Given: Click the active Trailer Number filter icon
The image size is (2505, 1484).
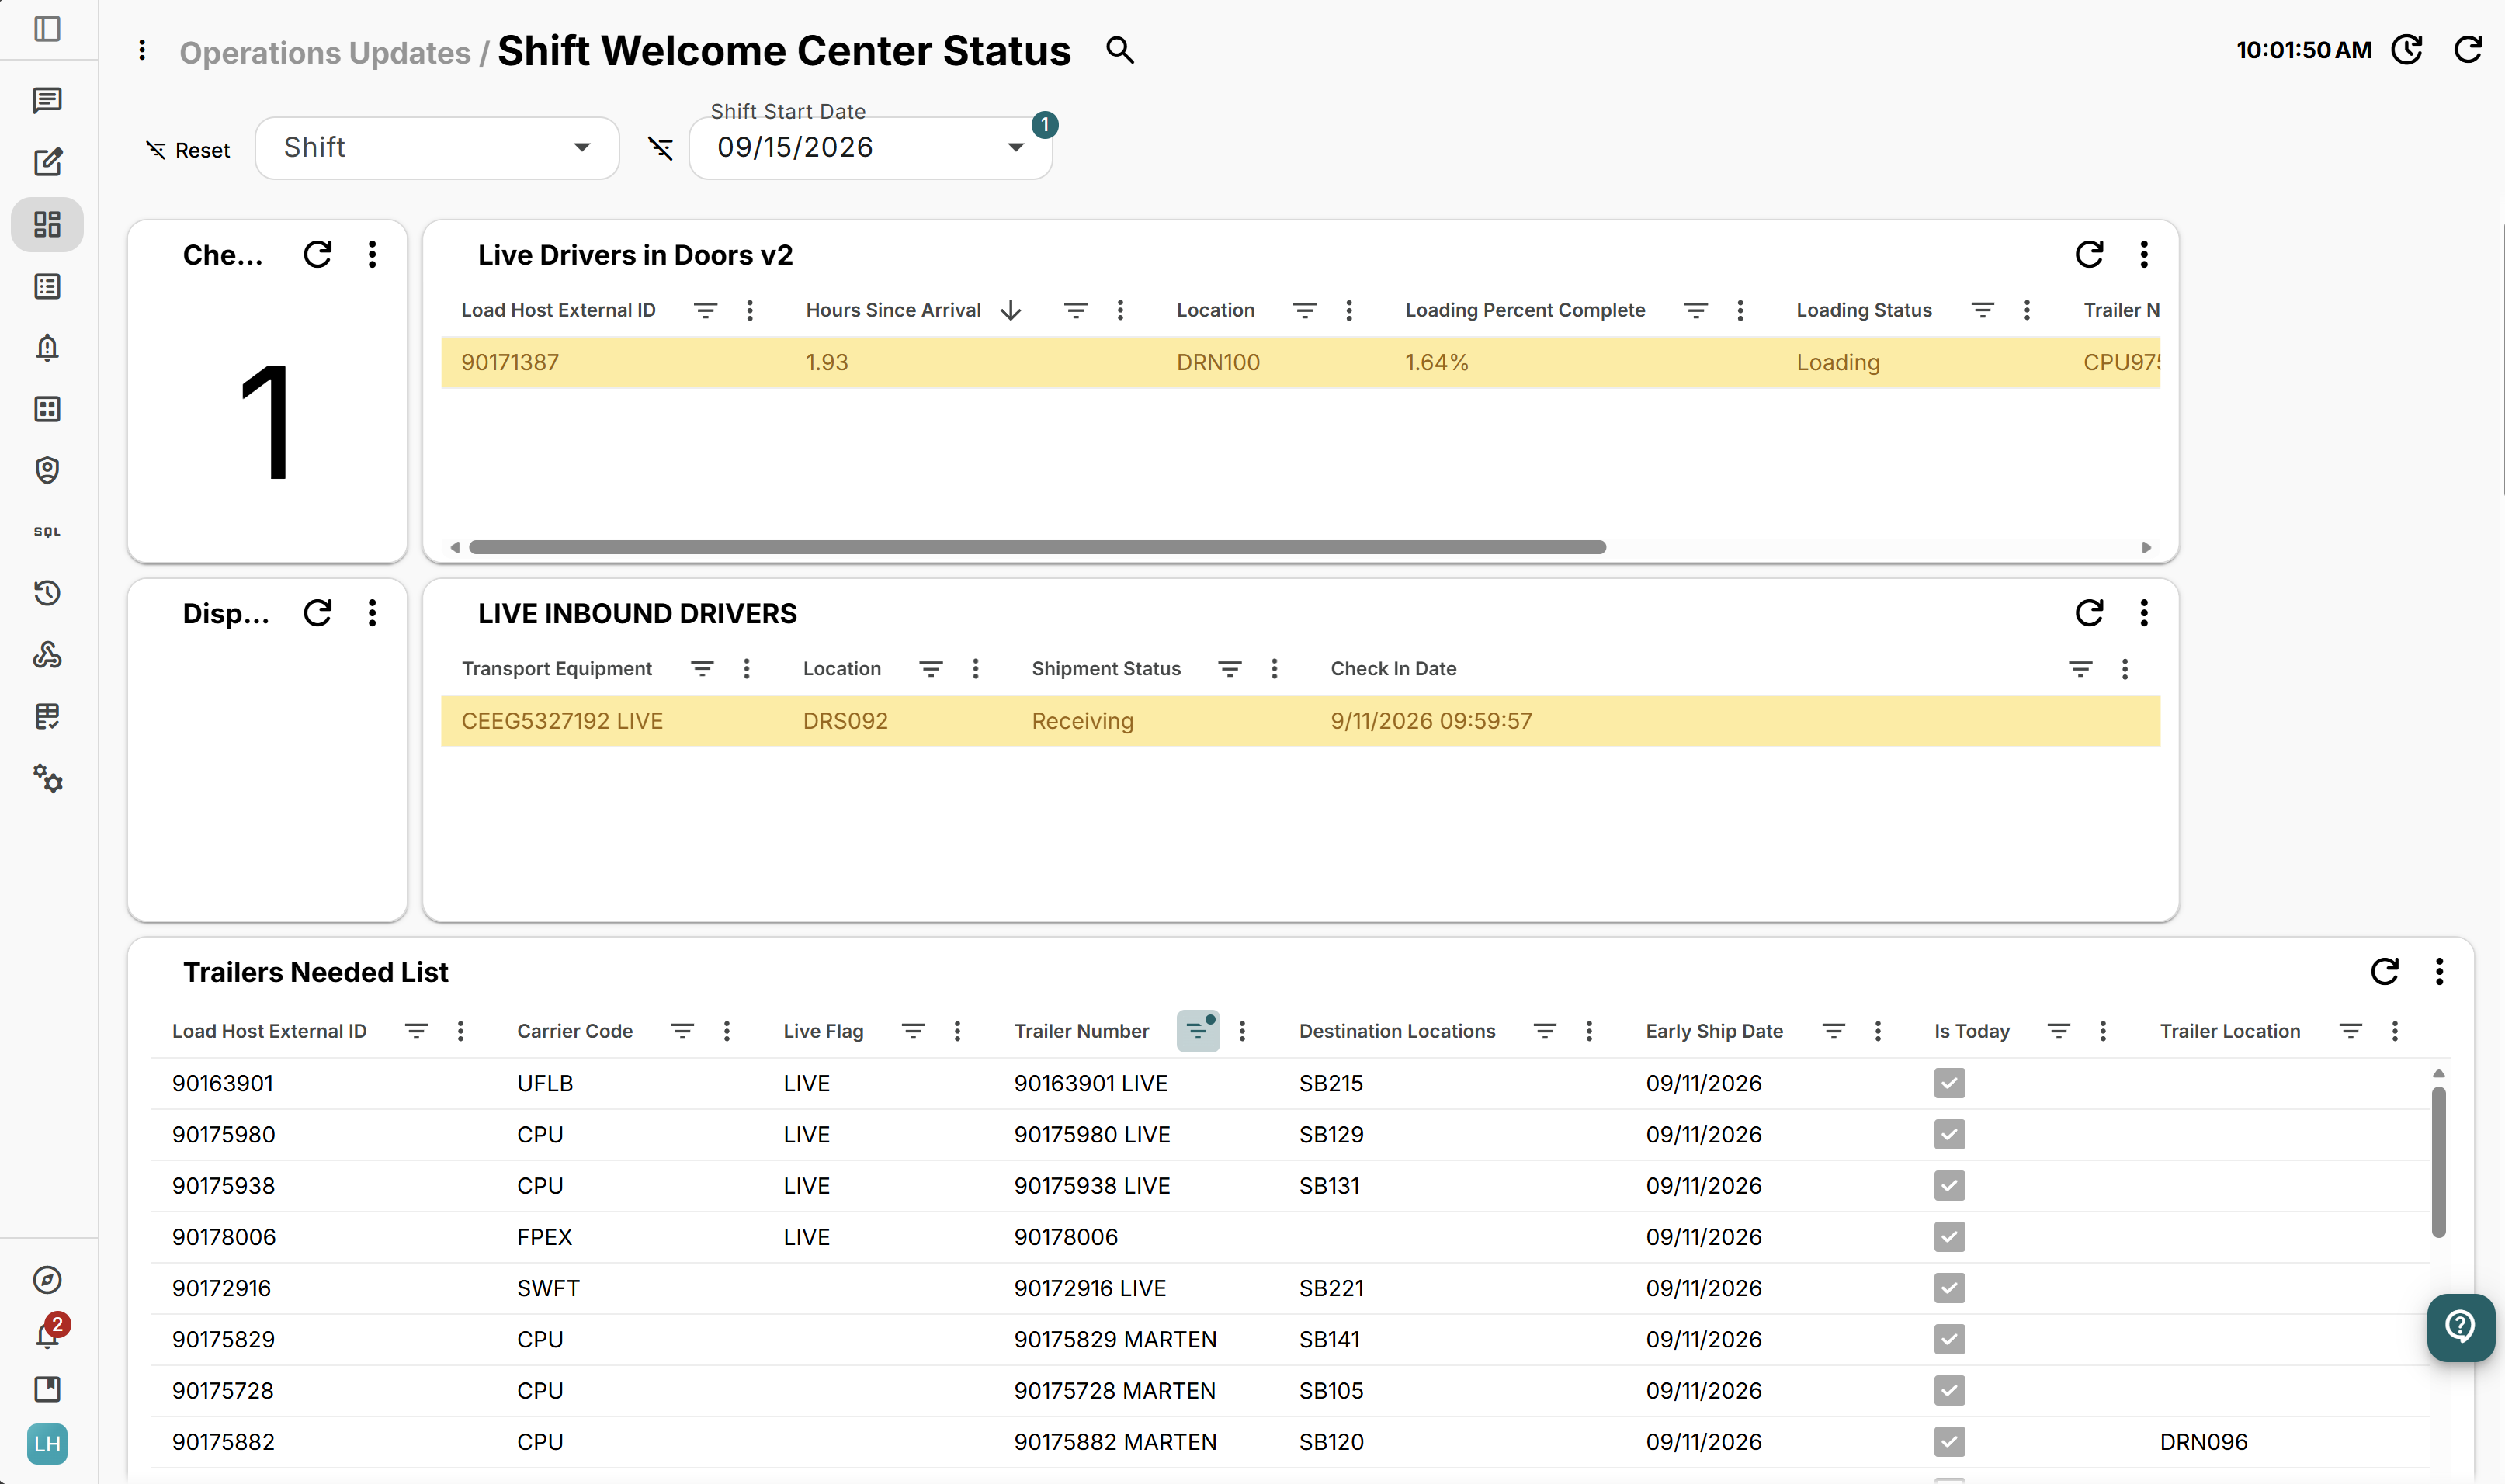Looking at the screenshot, I should coord(1198,1031).
